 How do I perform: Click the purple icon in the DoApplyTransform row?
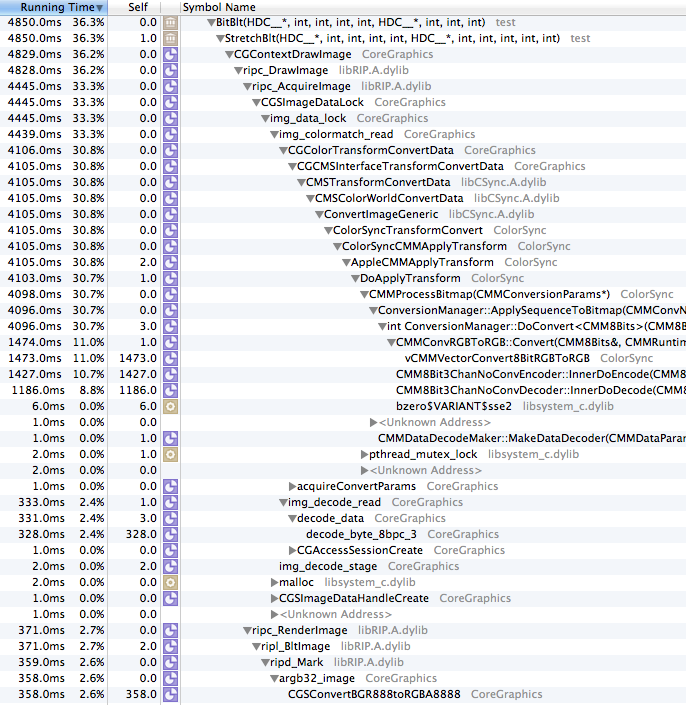pyautogui.click(x=170, y=278)
